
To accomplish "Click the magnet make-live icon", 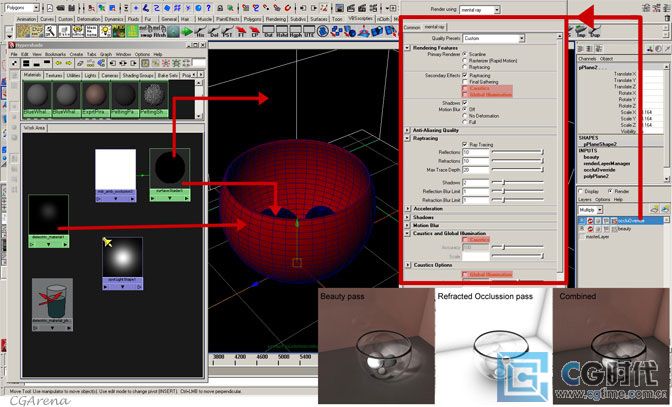I will point(288,8).
